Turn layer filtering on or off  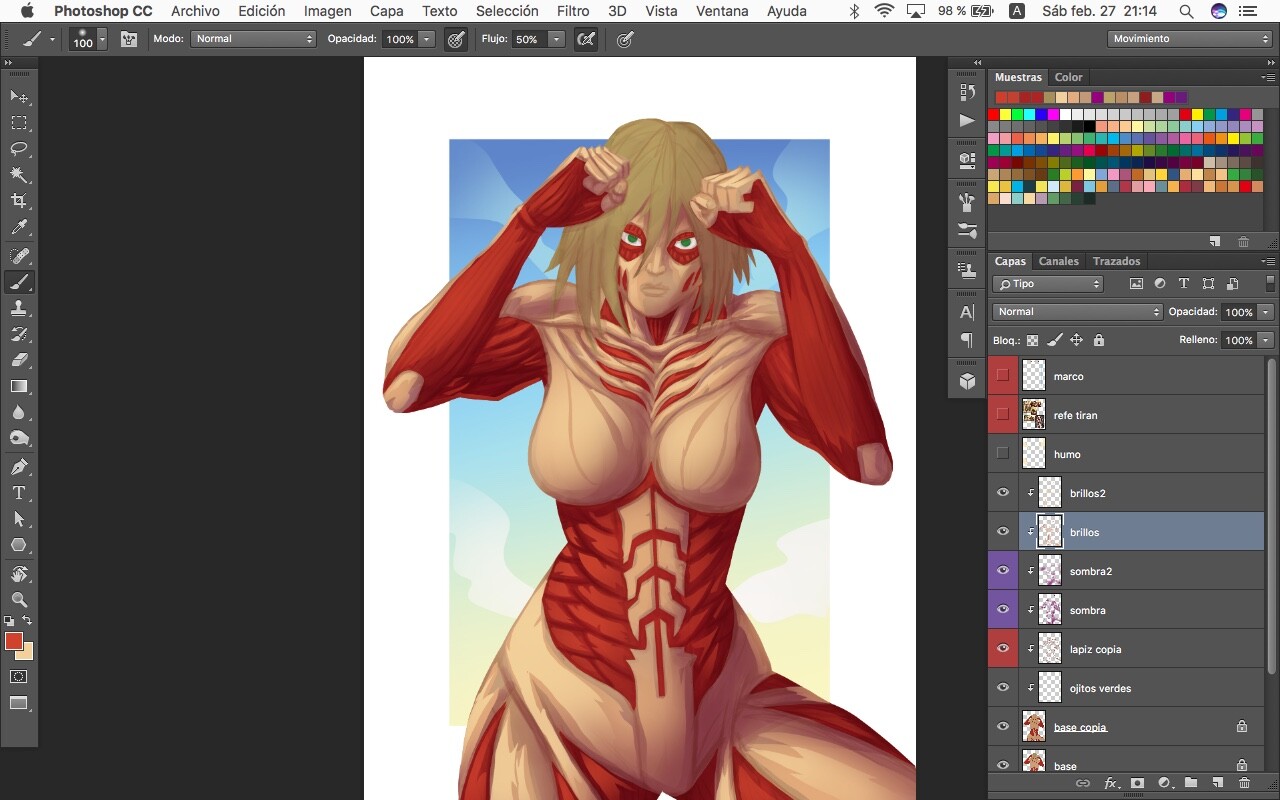pos(1270,283)
